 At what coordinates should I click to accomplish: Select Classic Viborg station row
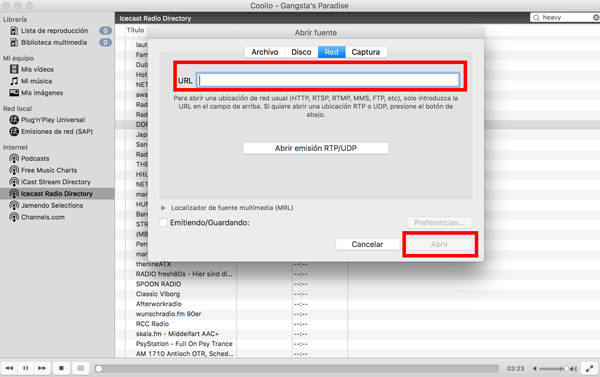(158, 294)
